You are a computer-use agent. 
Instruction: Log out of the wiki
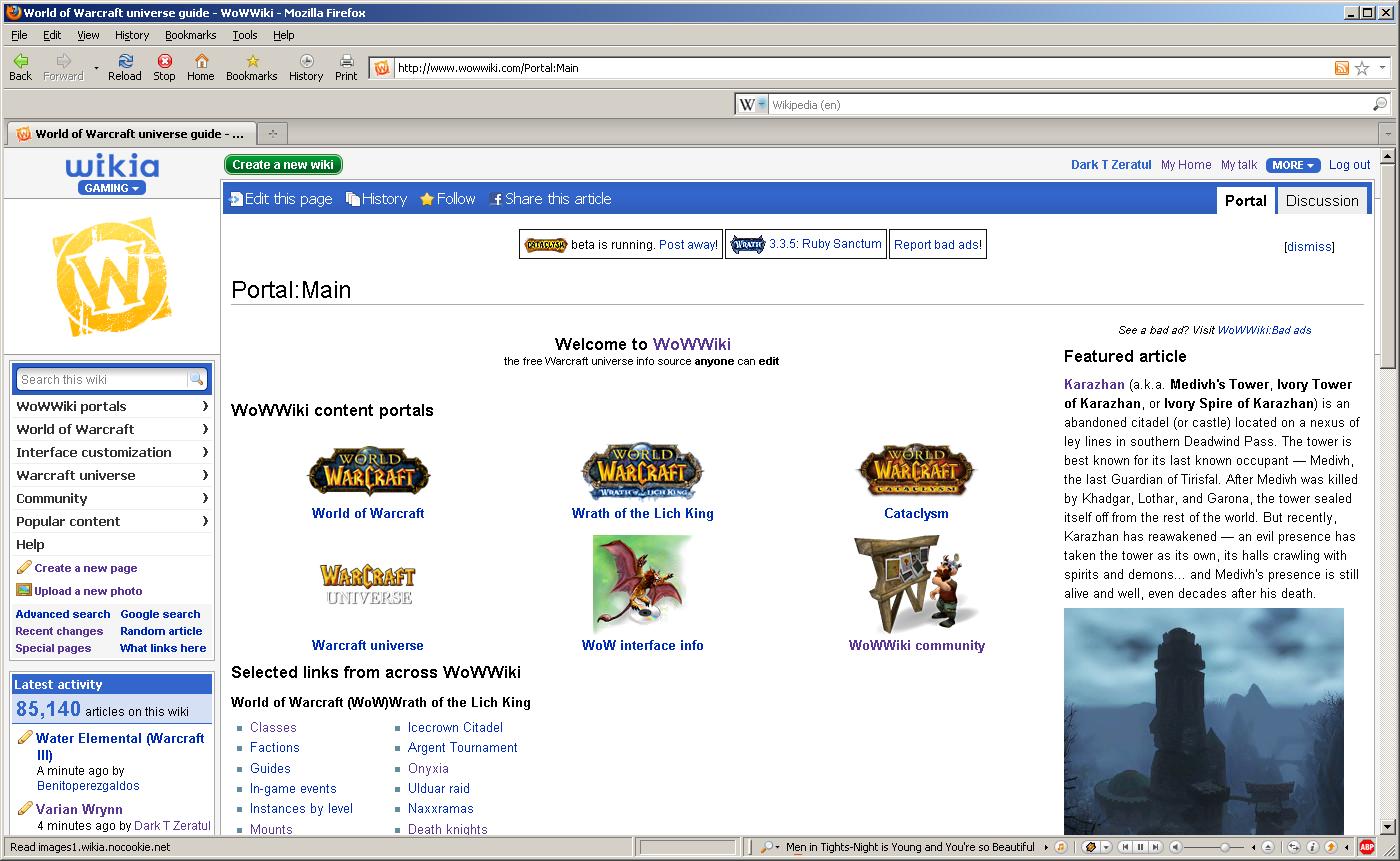tap(1349, 165)
